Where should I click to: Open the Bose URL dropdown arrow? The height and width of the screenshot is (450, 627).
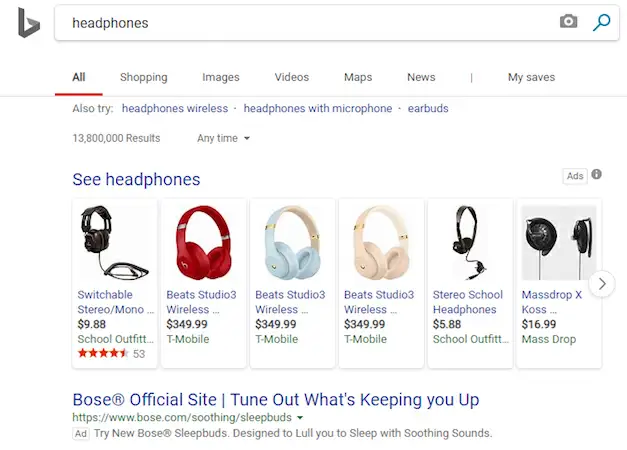click(299, 416)
